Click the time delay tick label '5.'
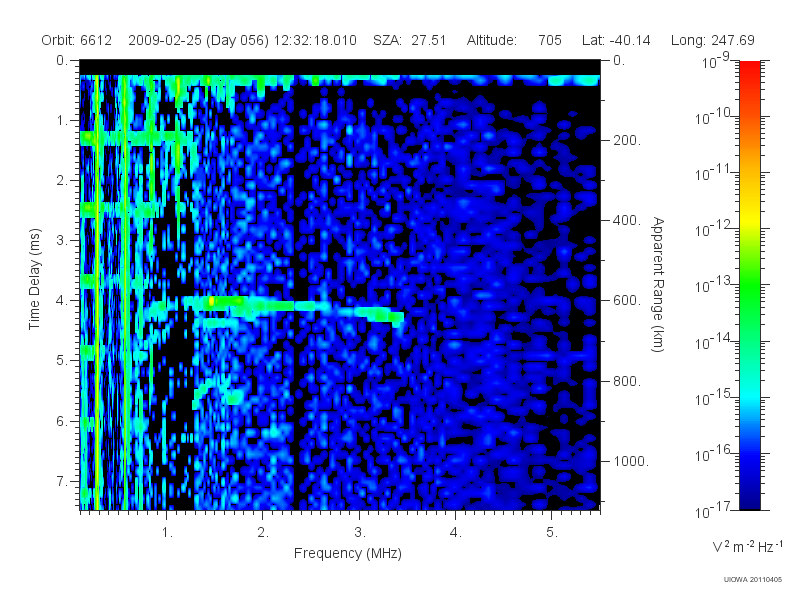Viewport: 800px width, 600px height. [x=62, y=361]
